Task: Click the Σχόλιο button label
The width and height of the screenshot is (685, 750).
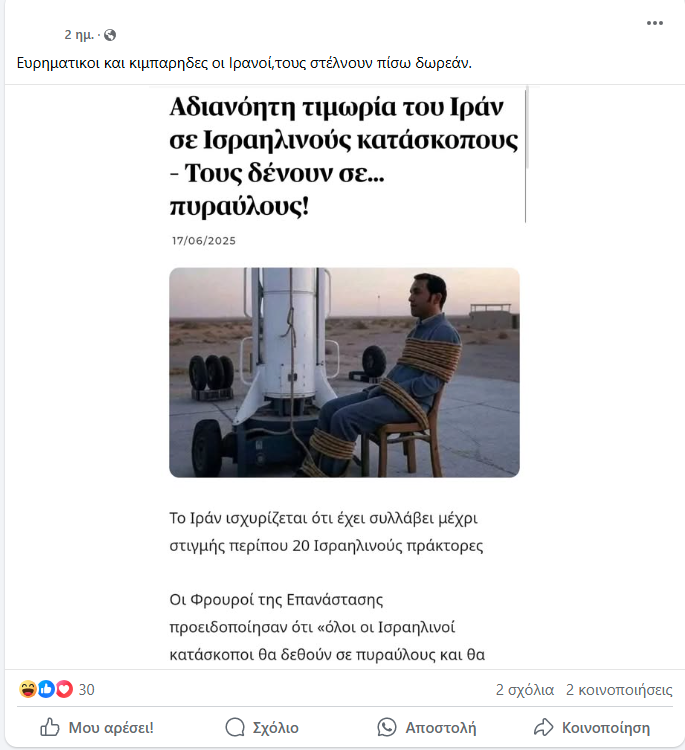Action: coord(276,728)
